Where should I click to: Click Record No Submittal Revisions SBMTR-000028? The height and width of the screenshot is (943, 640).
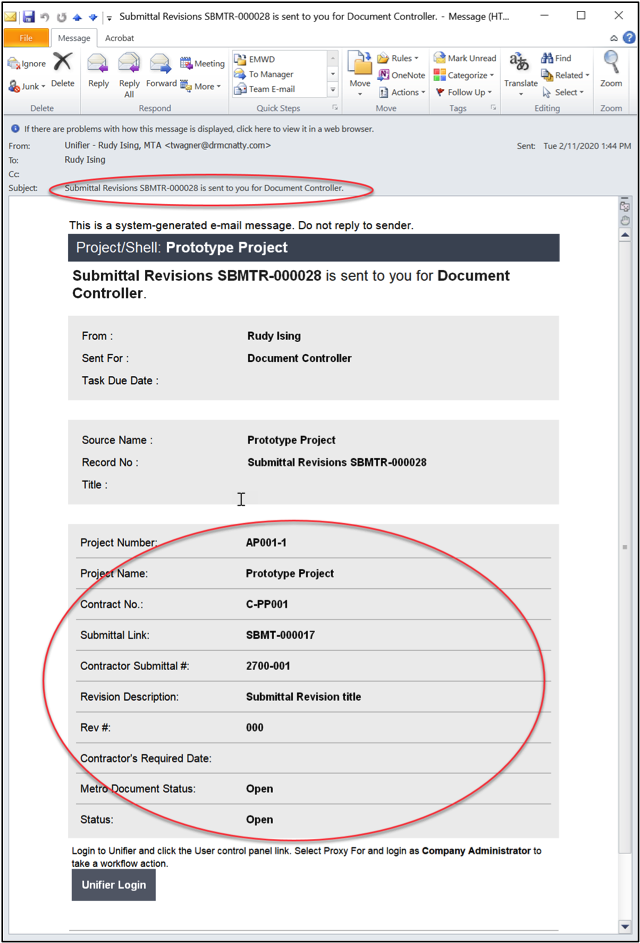tap(337, 462)
